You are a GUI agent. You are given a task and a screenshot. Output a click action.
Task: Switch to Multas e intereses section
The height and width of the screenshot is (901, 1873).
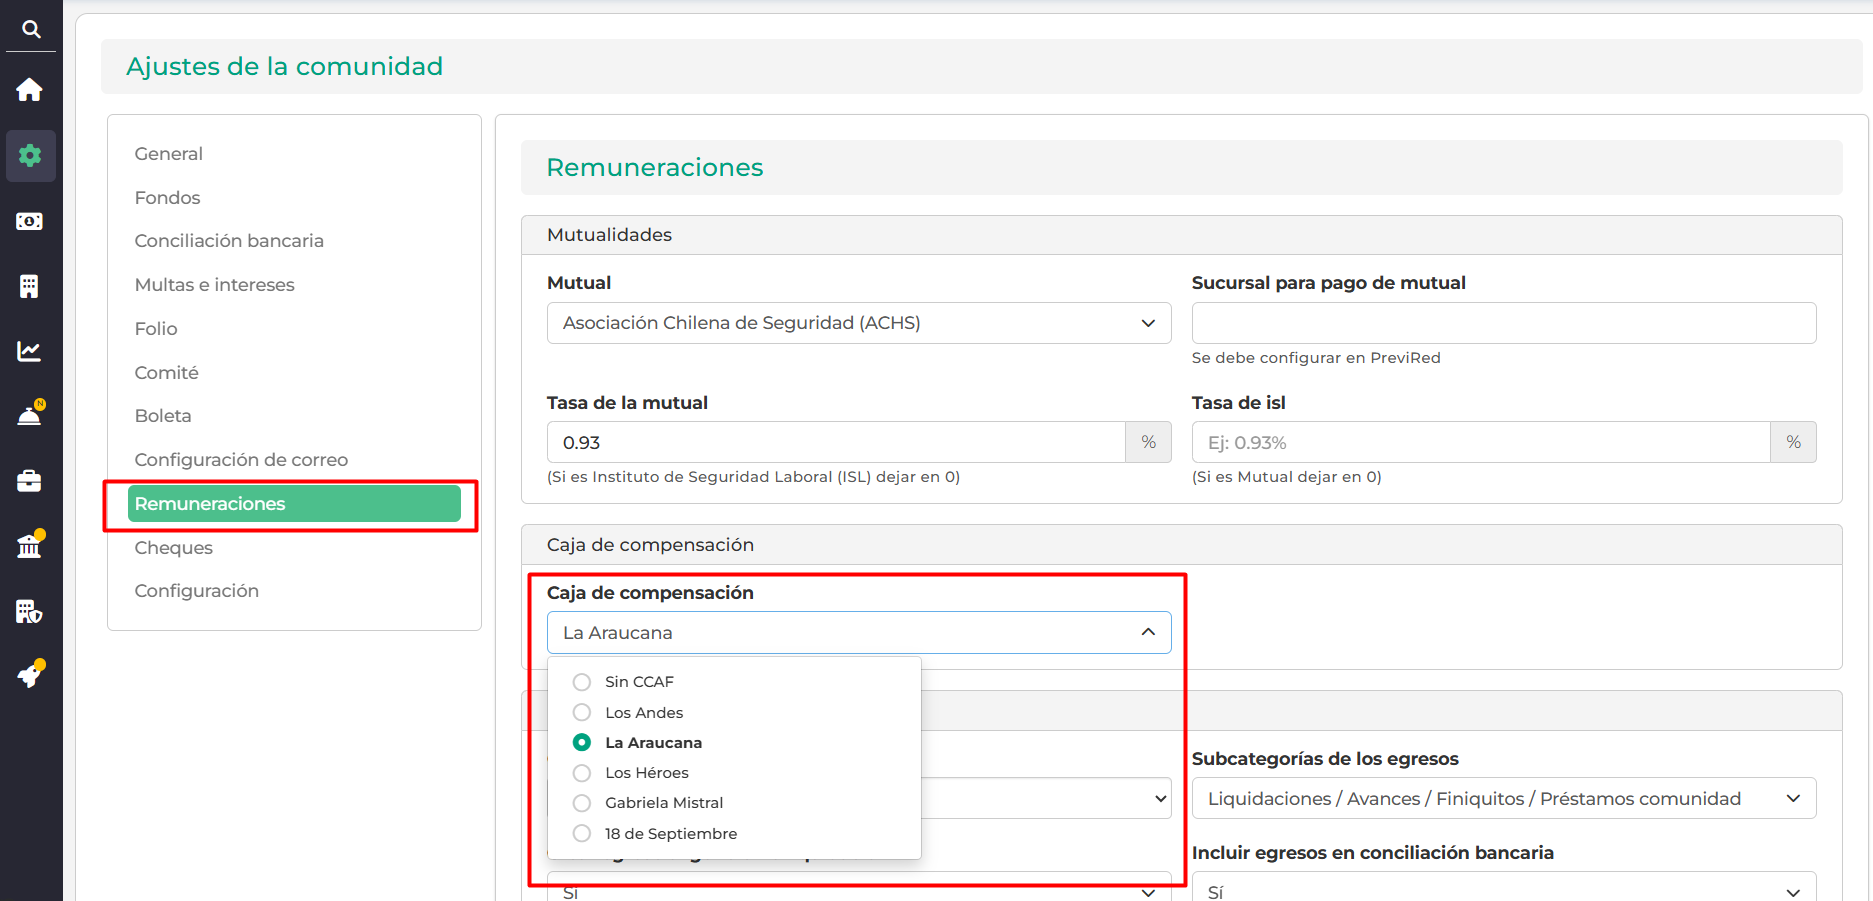[x=214, y=285]
